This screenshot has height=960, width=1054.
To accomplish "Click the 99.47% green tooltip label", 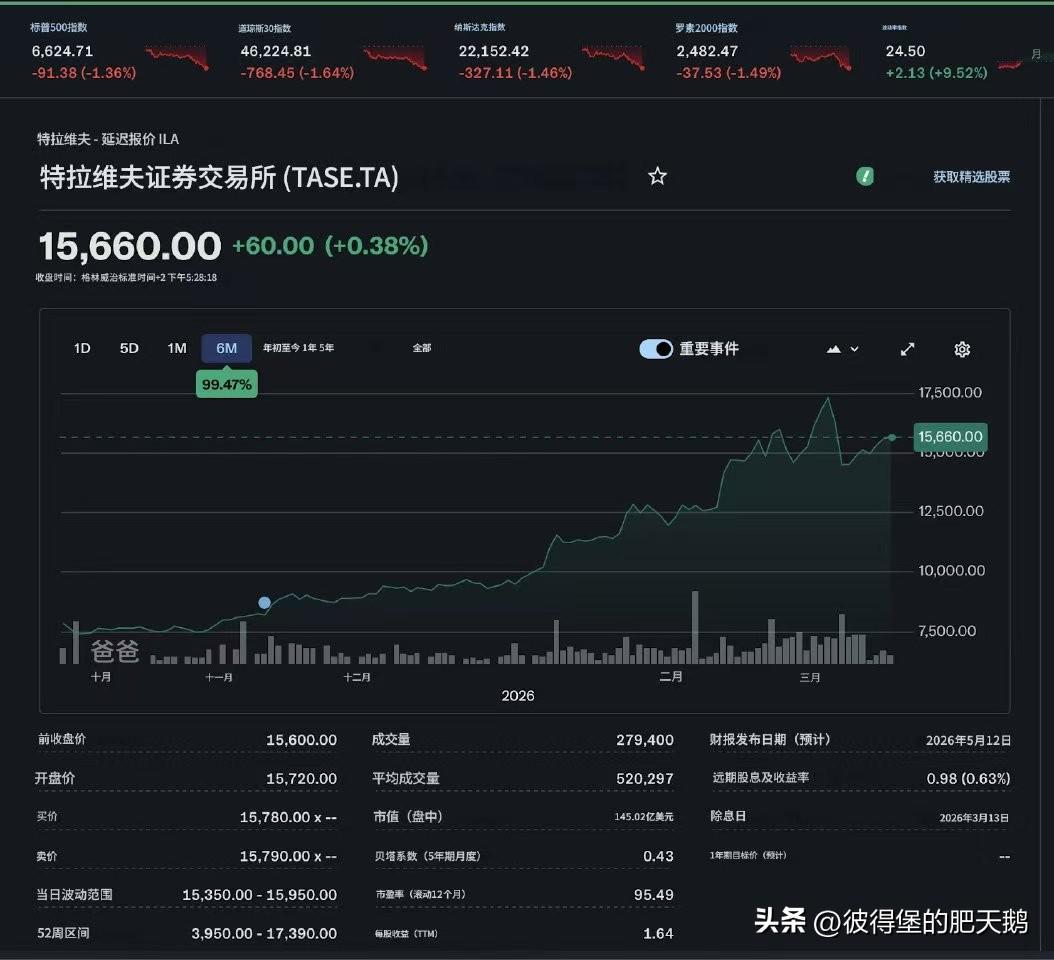I will (x=226, y=383).
